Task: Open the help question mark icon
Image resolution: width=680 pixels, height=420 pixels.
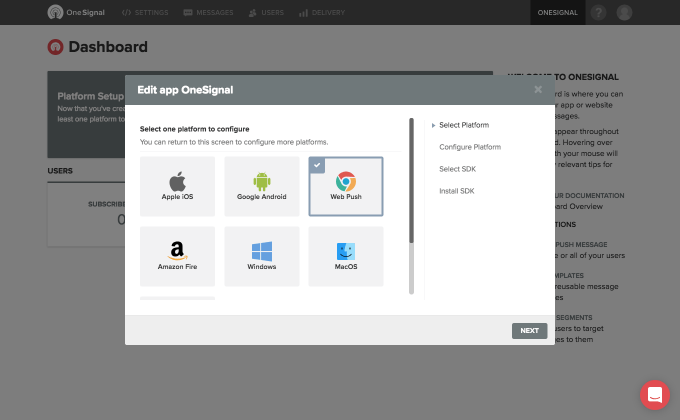Action: [598, 13]
